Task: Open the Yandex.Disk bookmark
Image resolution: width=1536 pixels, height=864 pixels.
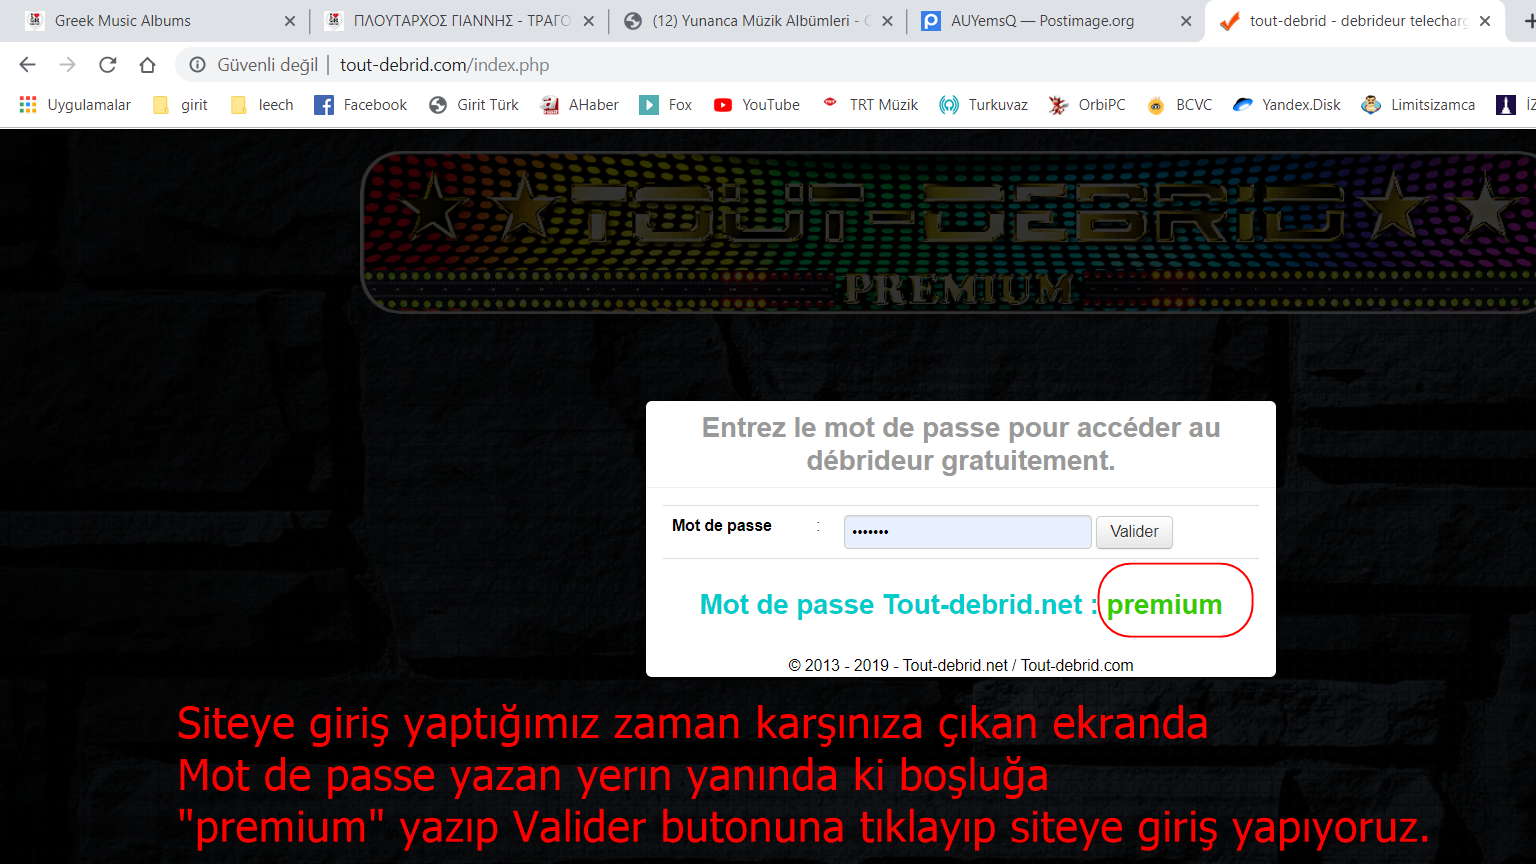Action: pos(1287,105)
